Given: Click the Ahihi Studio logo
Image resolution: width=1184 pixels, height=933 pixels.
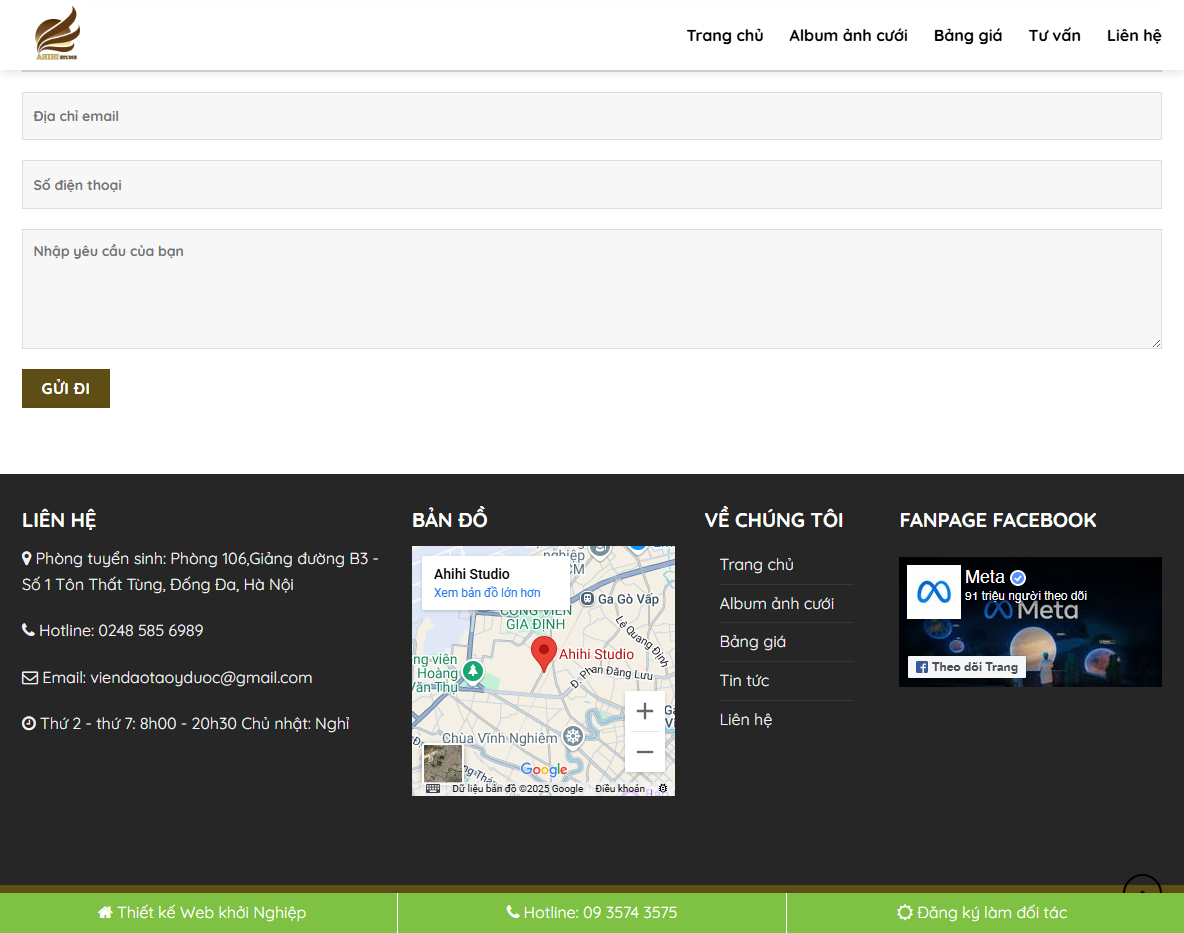Looking at the screenshot, I should click(55, 33).
